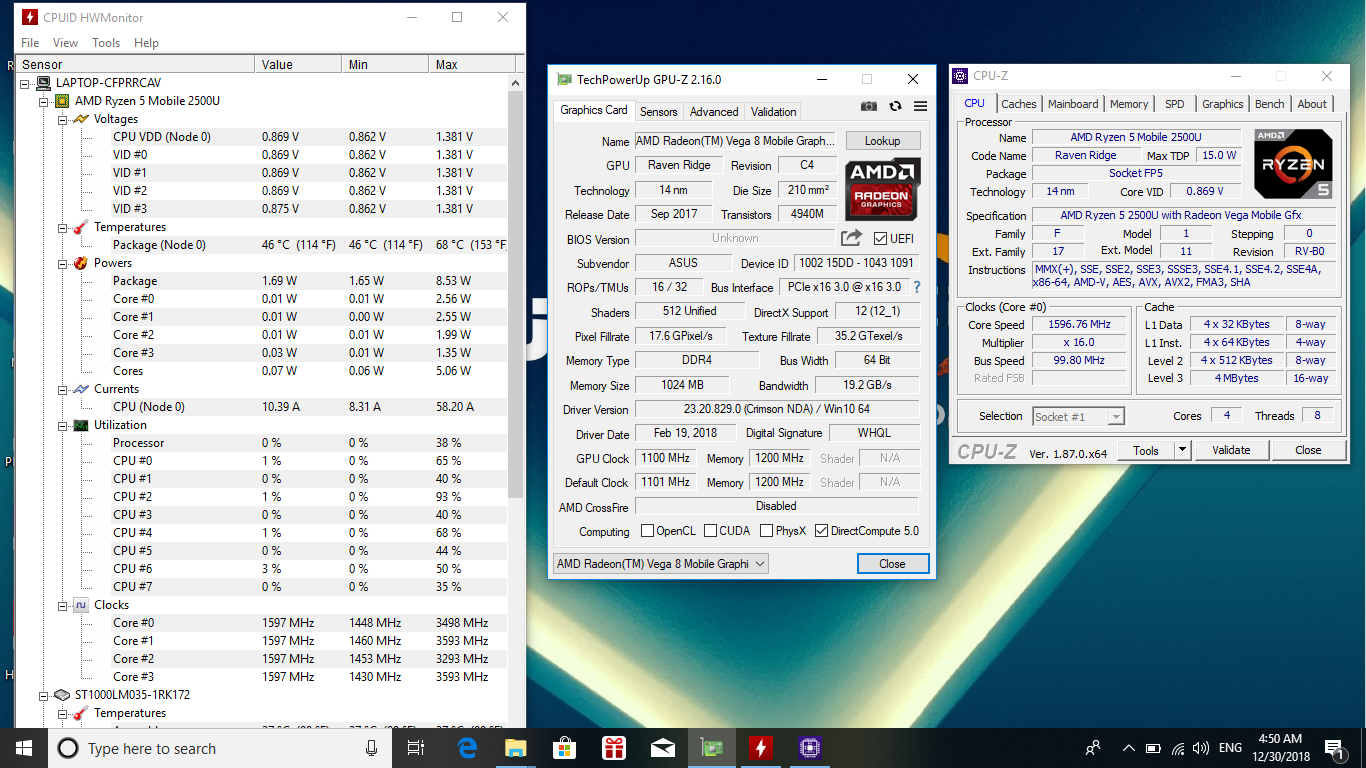Screen dimensions: 1366x768
Task: Click the Ryzen 5 logo in CPU-Z
Action: click(x=1294, y=165)
